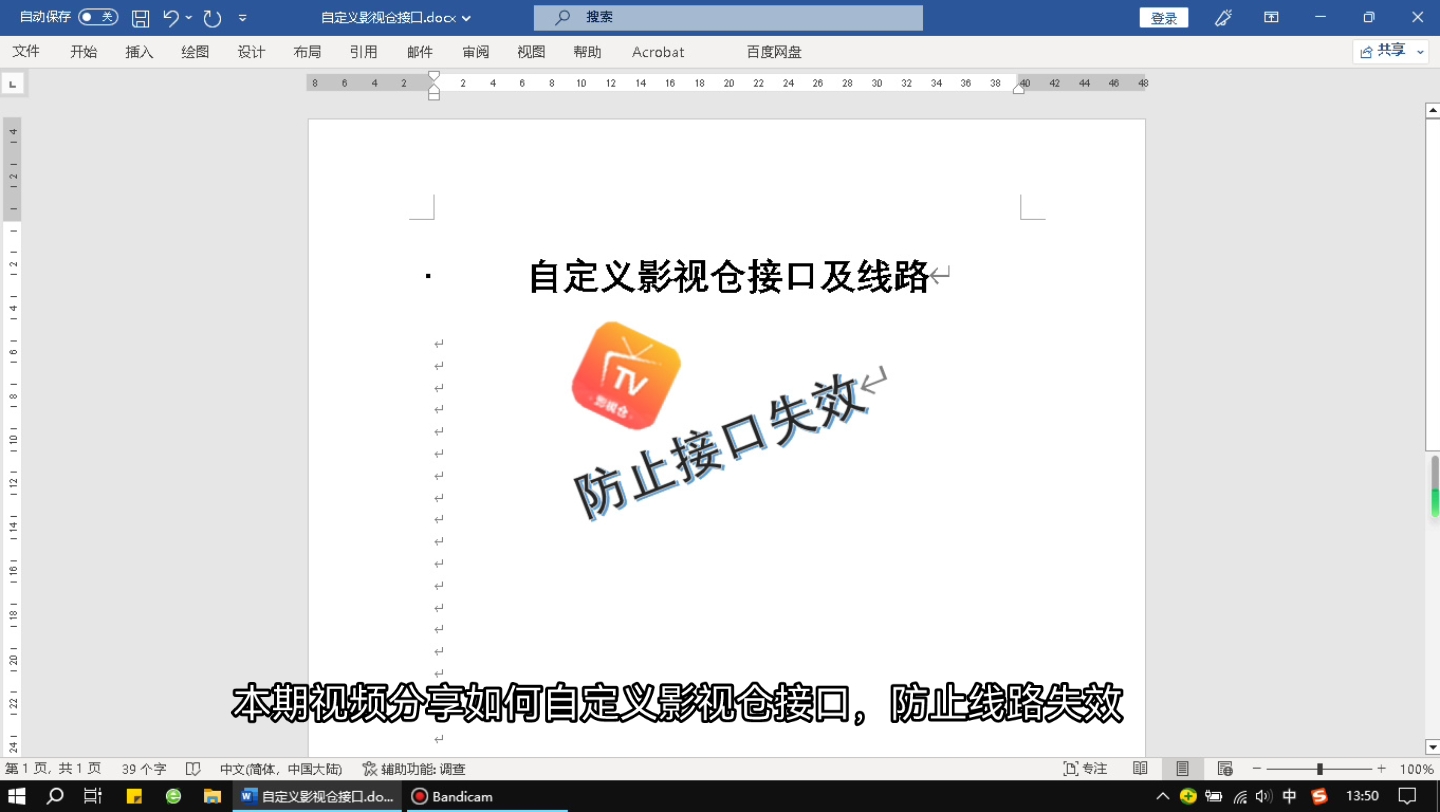Click the 登录 sign-in button
1440x812 pixels.
[1164, 18]
